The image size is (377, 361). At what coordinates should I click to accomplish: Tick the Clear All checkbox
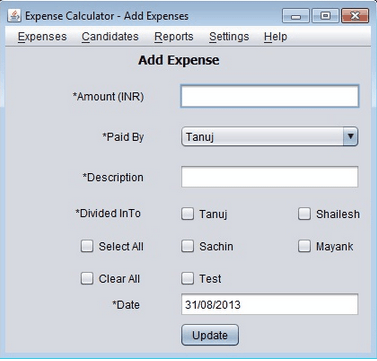(87, 278)
